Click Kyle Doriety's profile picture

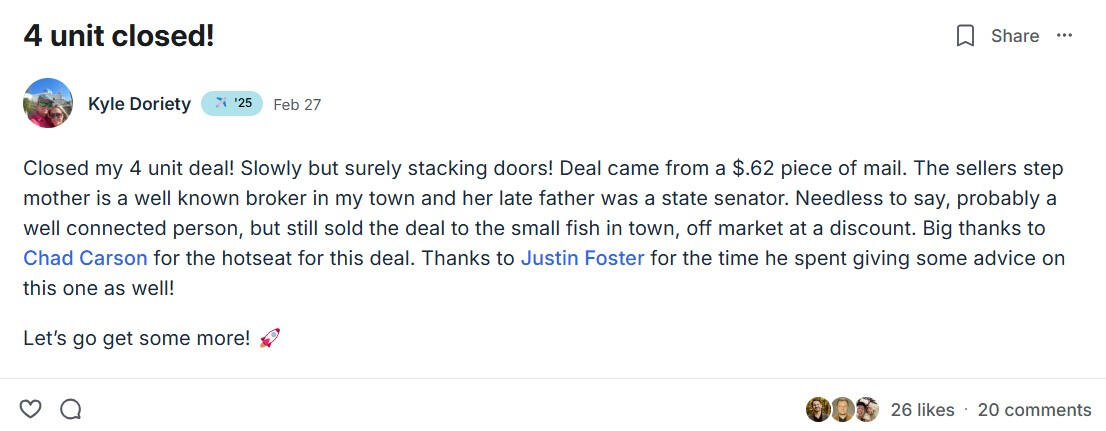[48, 103]
